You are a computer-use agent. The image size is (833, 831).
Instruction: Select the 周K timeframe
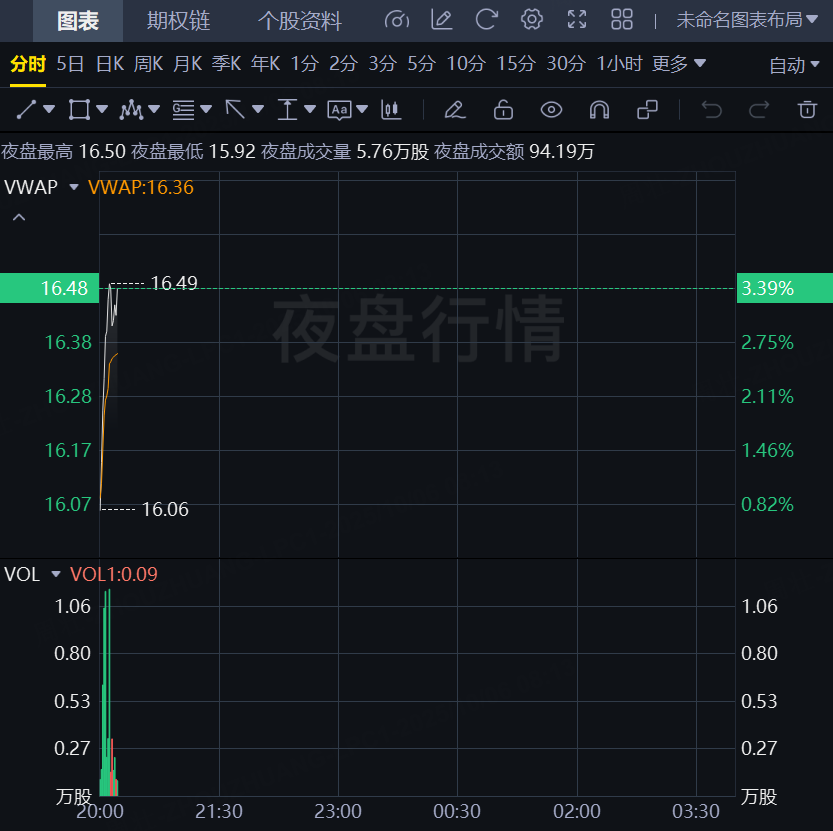[148, 64]
